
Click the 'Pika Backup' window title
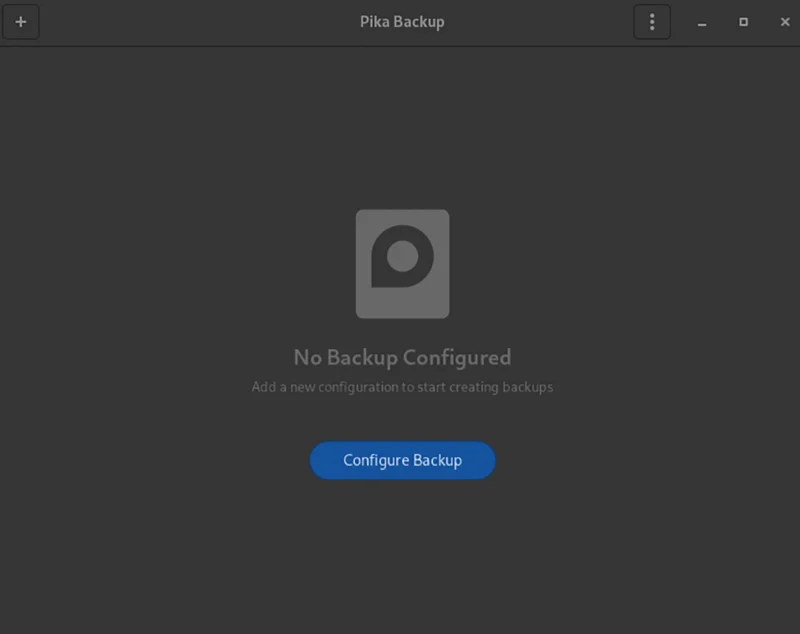click(402, 22)
